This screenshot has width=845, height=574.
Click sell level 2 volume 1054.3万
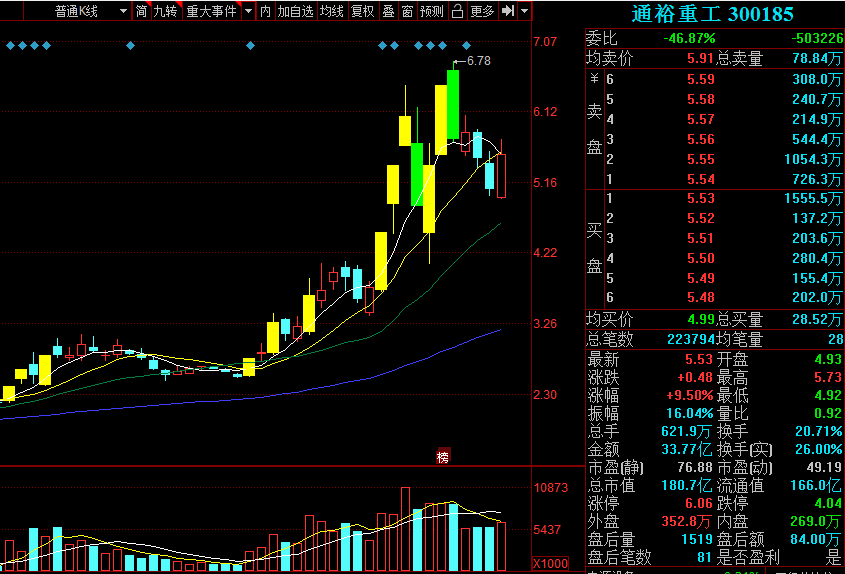813,160
